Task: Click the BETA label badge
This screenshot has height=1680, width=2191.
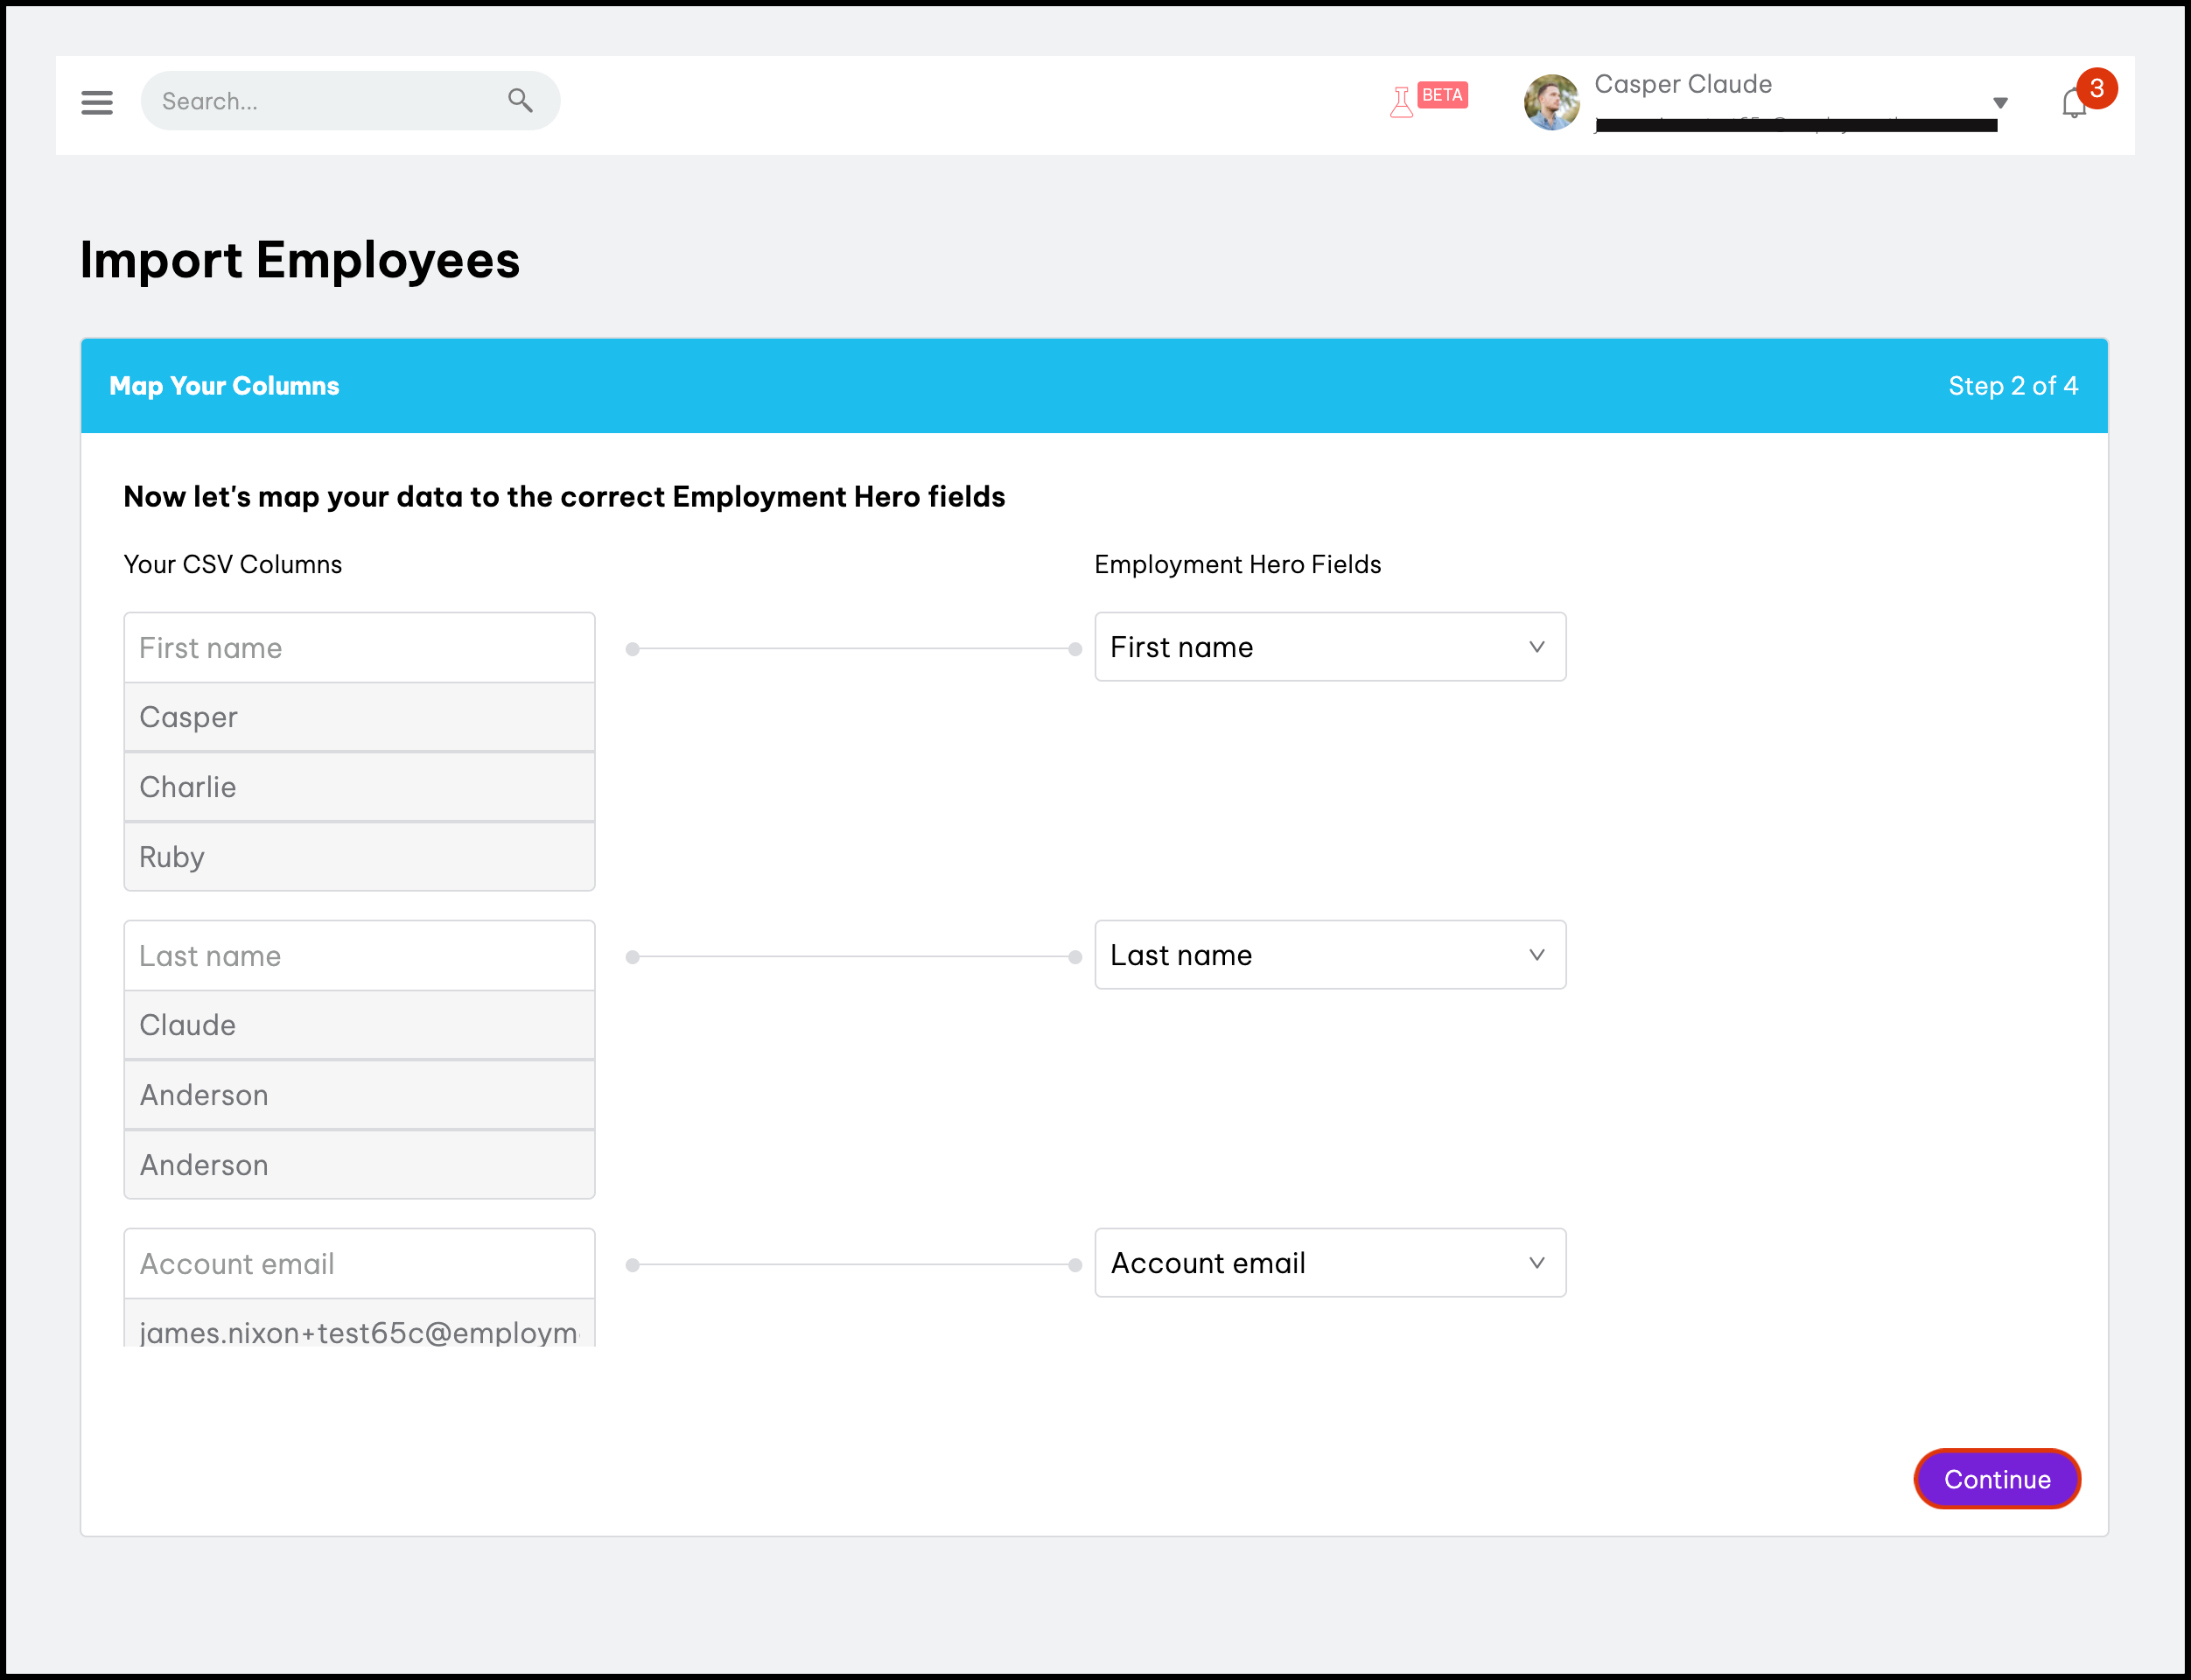Action: click(x=1442, y=95)
